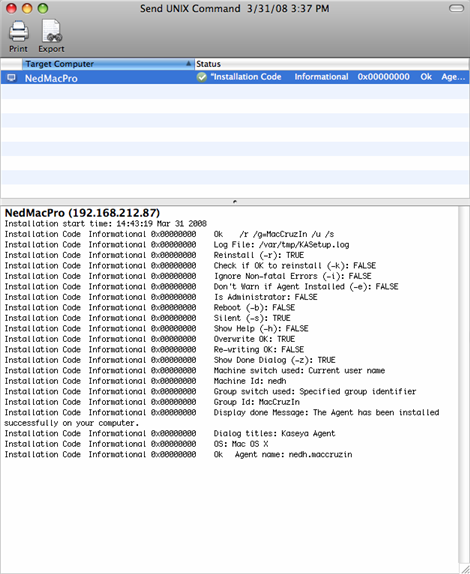Click the green zoom window button
Viewport: 470px width, 574px height.
coord(43,8)
